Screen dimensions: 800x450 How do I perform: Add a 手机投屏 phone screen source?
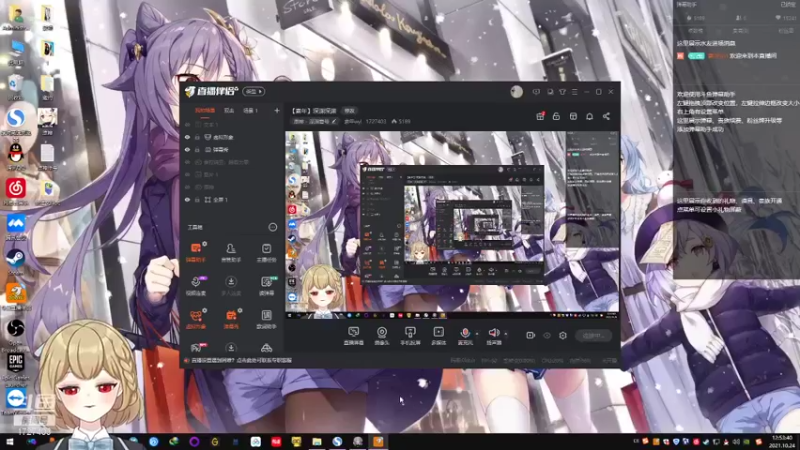(x=410, y=336)
